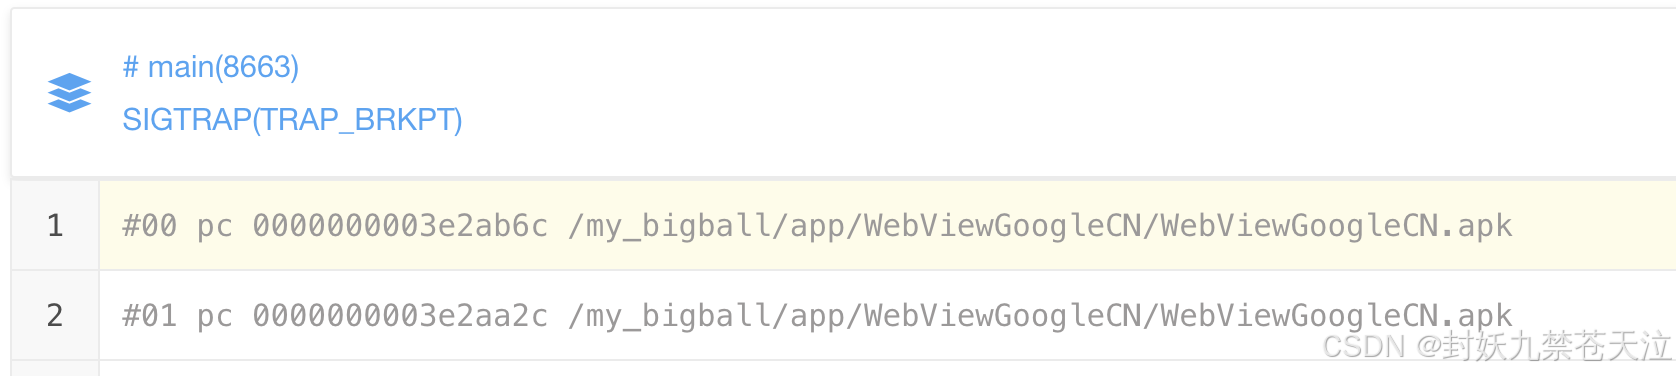Click the /my_bigball directory in frame #01
1676x376 pixels.
tap(669, 317)
